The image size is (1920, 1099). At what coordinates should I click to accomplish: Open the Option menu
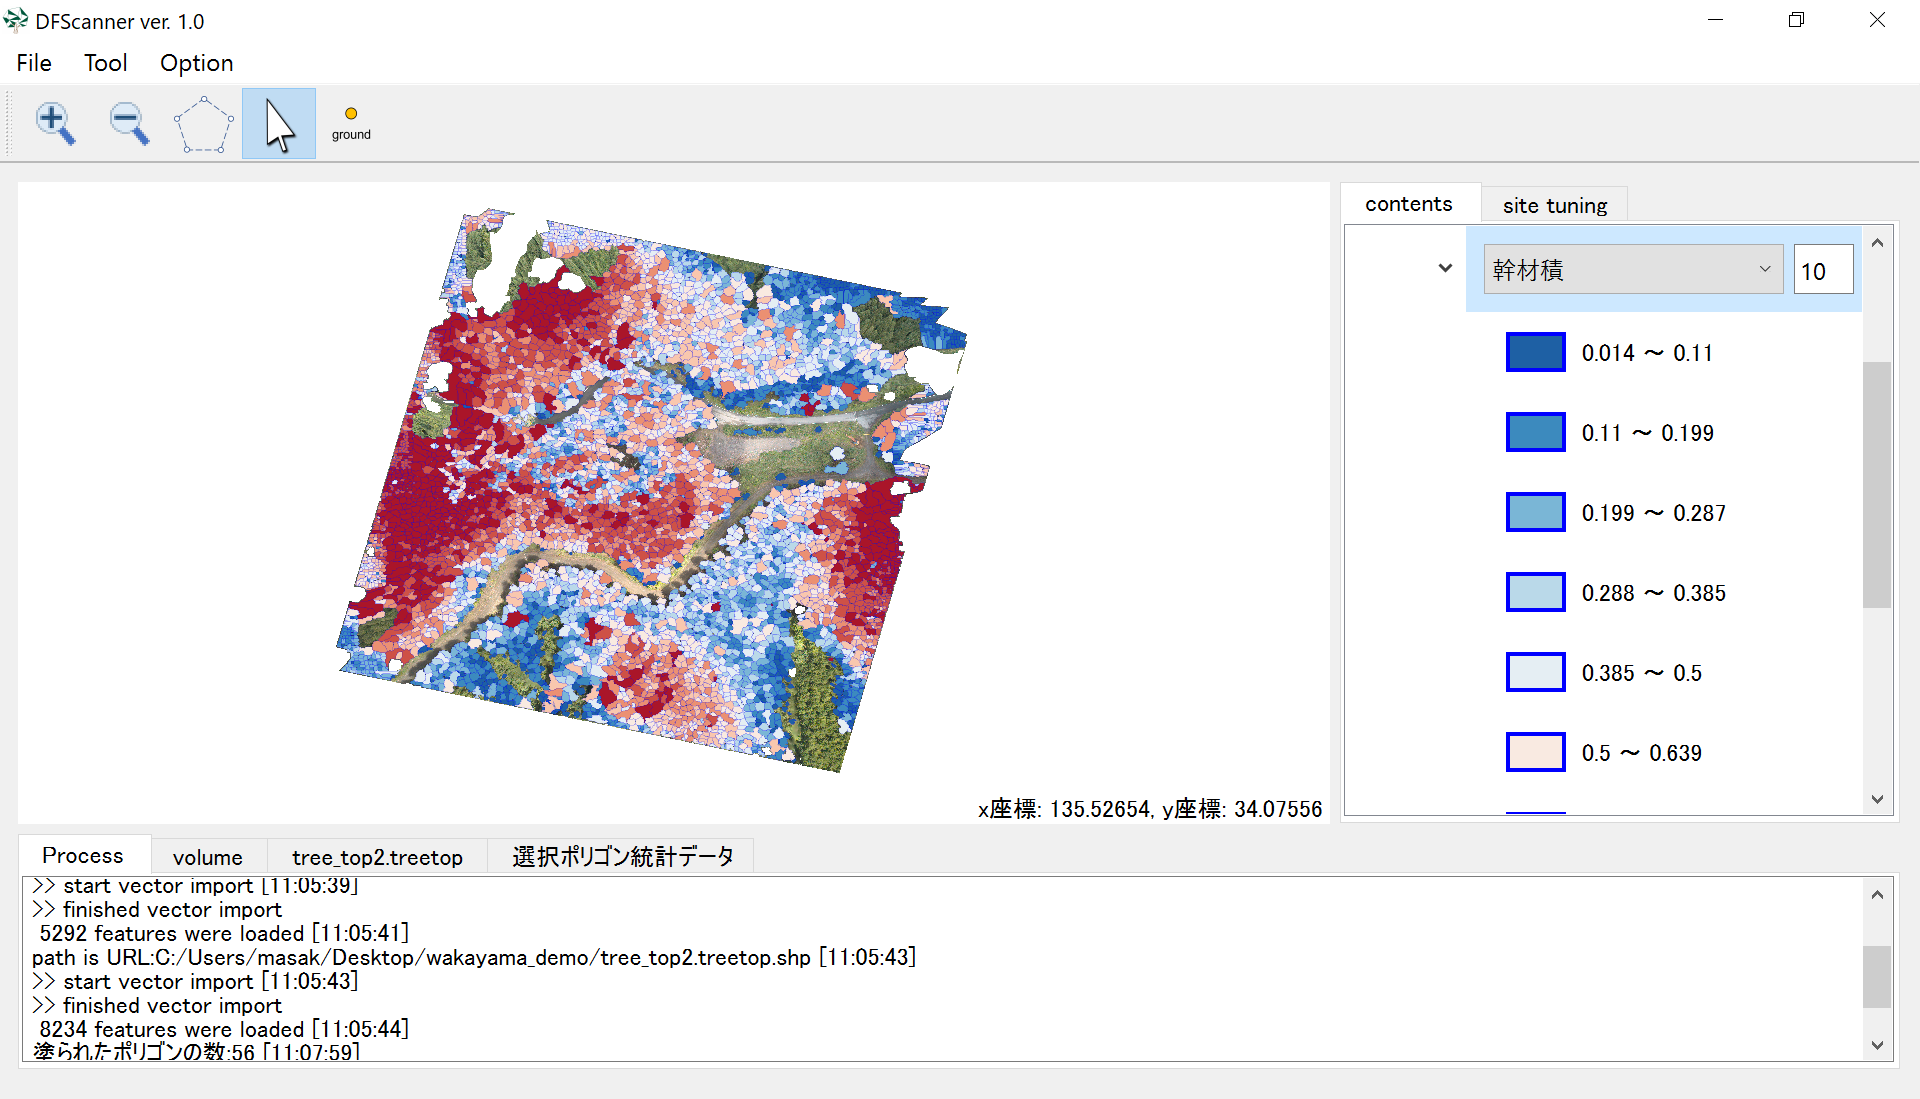[x=196, y=63]
